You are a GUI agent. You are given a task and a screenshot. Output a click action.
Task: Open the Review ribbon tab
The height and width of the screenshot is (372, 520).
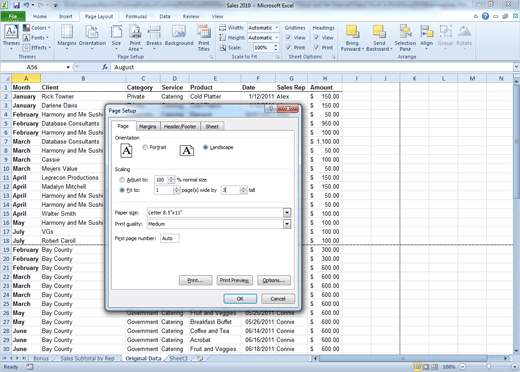[x=191, y=16]
